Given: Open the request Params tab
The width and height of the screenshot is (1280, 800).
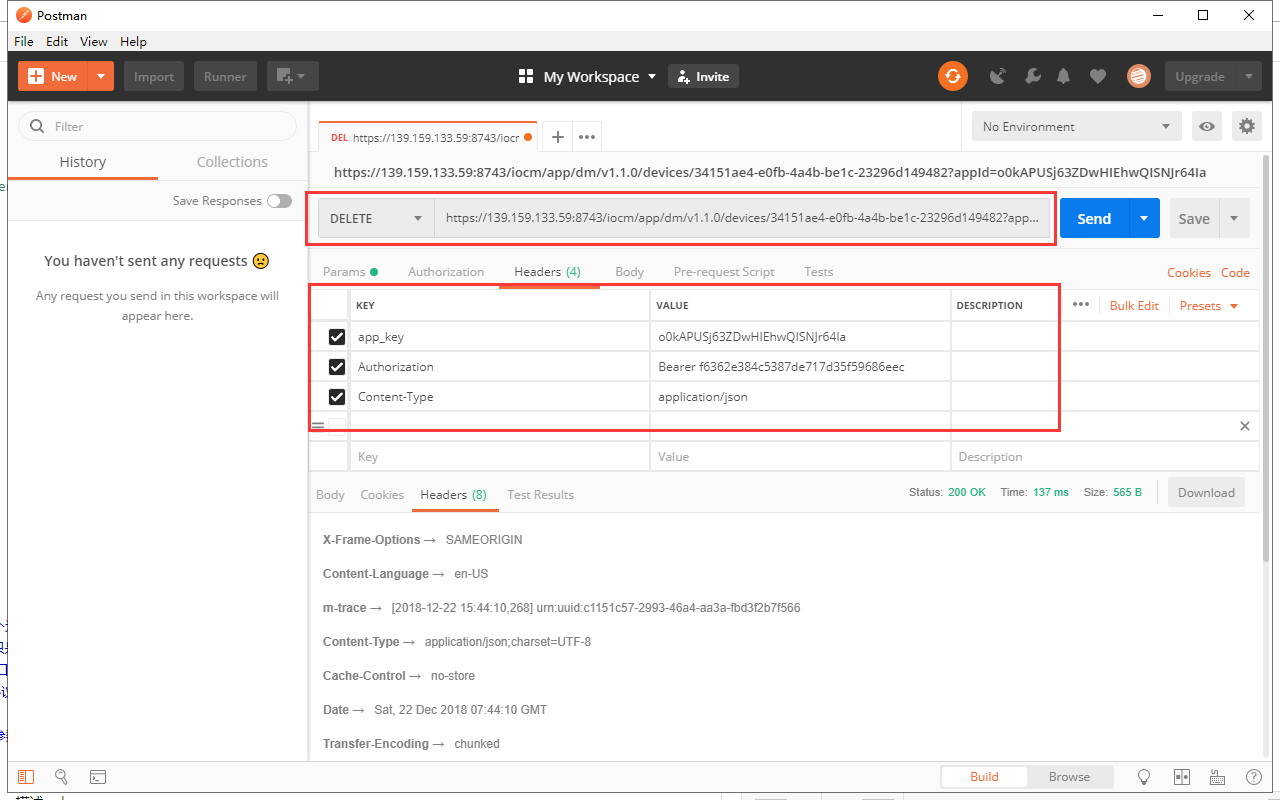Looking at the screenshot, I should point(350,272).
